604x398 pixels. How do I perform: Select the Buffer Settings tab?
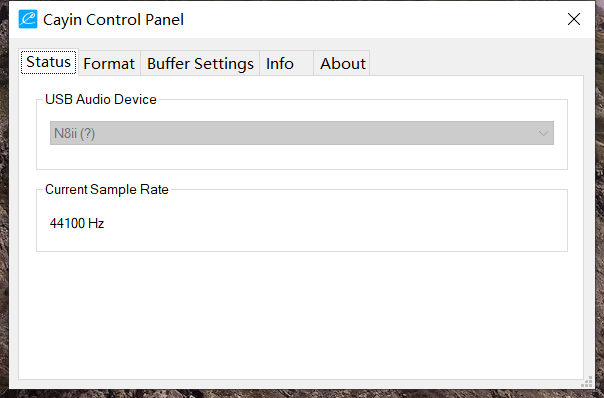200,64
